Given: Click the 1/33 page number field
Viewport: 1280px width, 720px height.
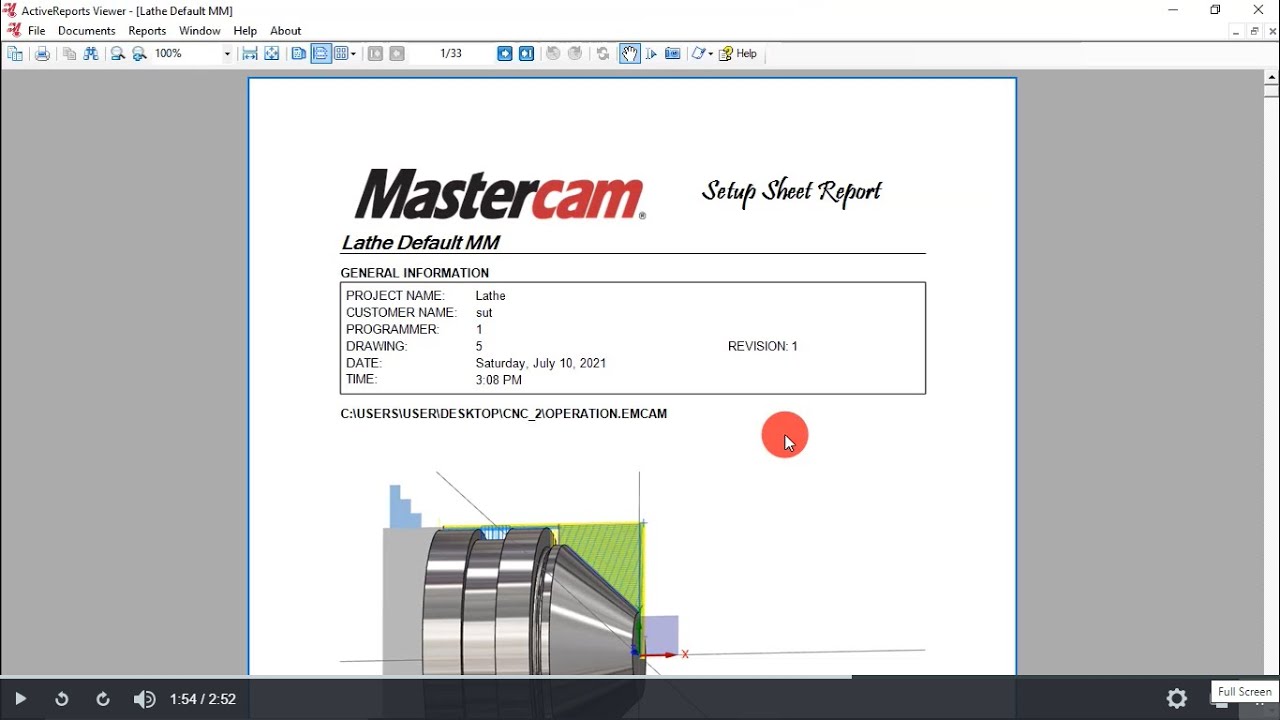Looking at the screenshot, I should click(451, 54).
